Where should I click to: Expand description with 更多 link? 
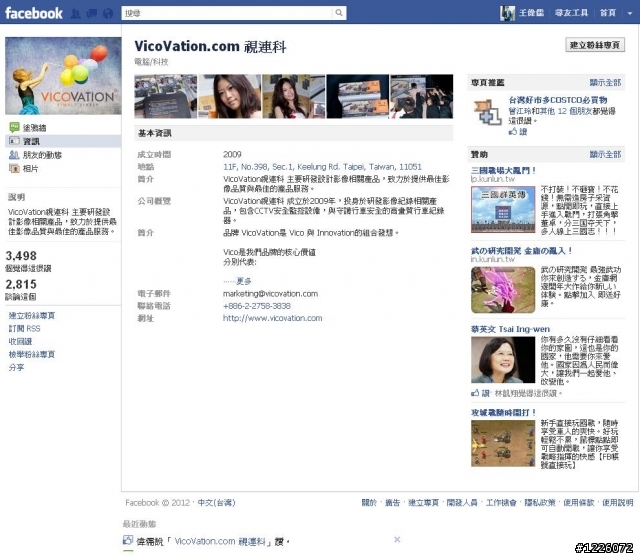tap(244, 281)
